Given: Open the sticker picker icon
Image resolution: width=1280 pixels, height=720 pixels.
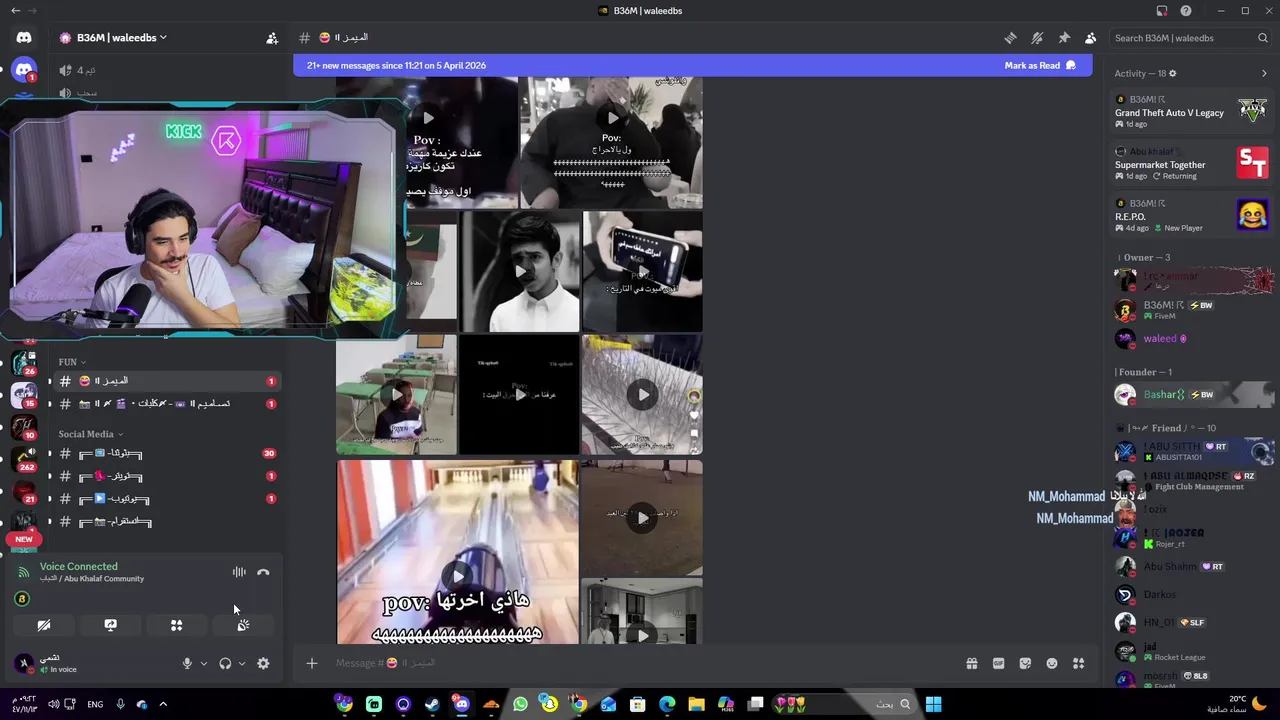Looking at the screenshot, I should (1025, 663).
